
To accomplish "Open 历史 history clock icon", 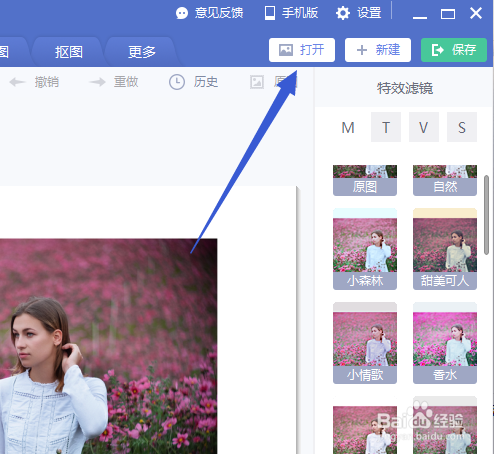I will coord(177,82).
